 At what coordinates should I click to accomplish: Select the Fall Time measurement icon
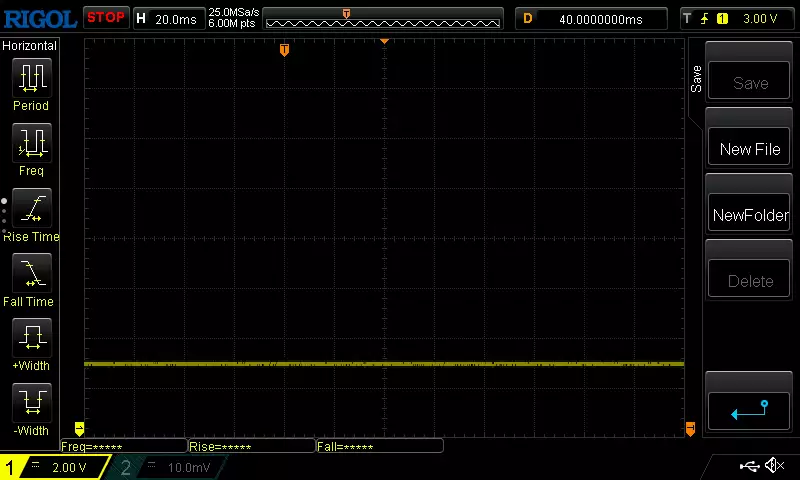[x=32, y=272]
